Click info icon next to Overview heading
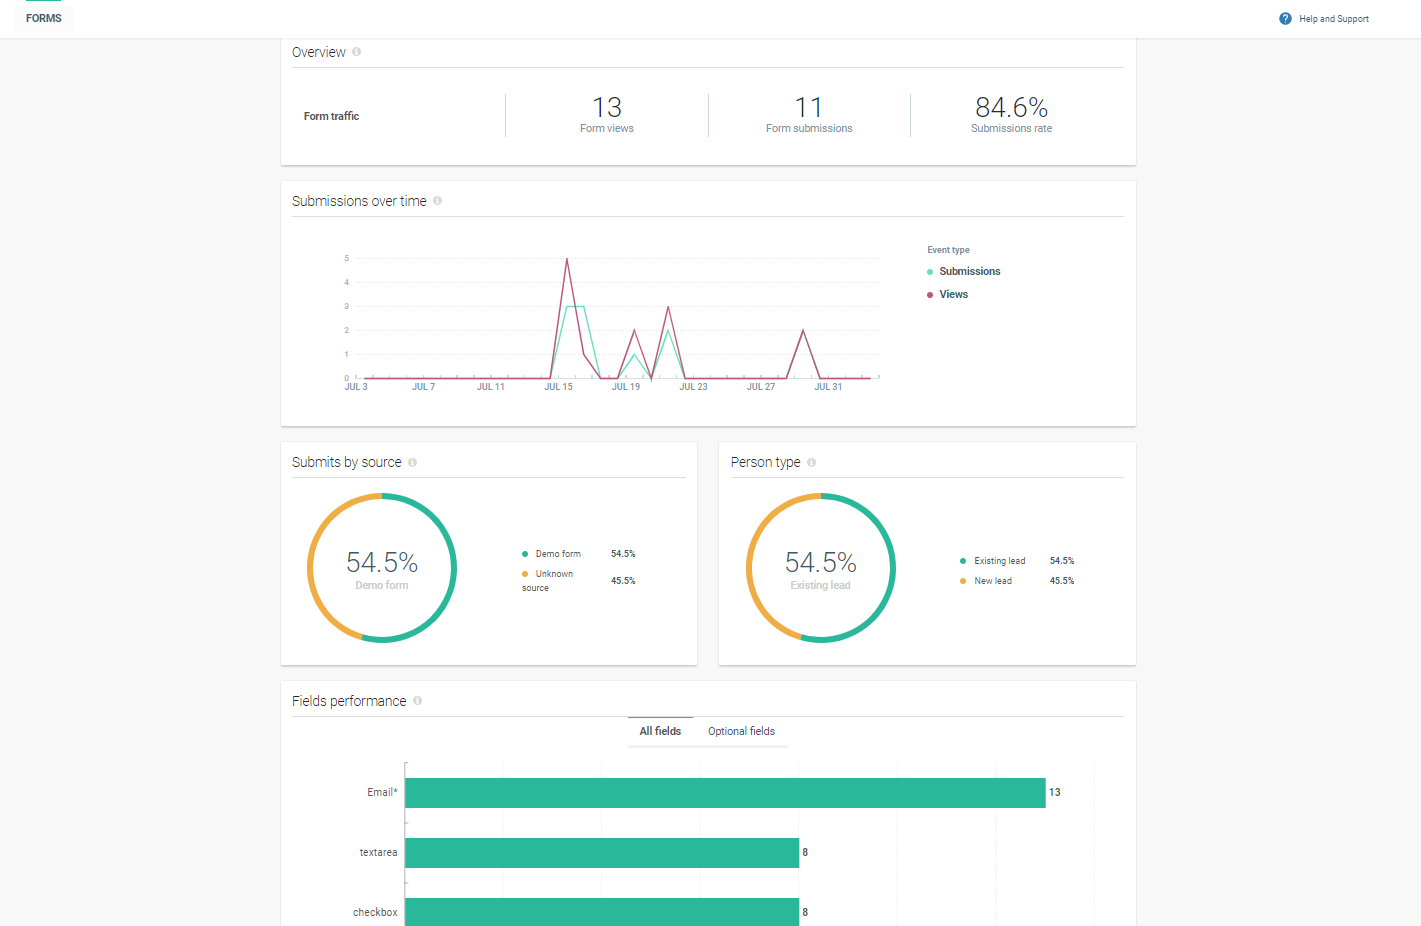Viewport: 1421px width, 926px height. (356, 52)
